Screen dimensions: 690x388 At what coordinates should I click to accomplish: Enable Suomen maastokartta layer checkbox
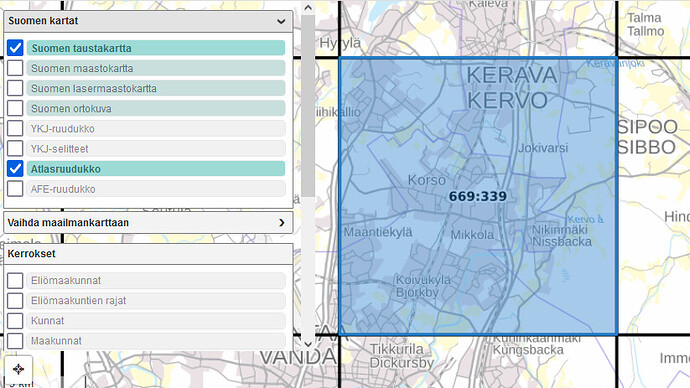[15, 68]
